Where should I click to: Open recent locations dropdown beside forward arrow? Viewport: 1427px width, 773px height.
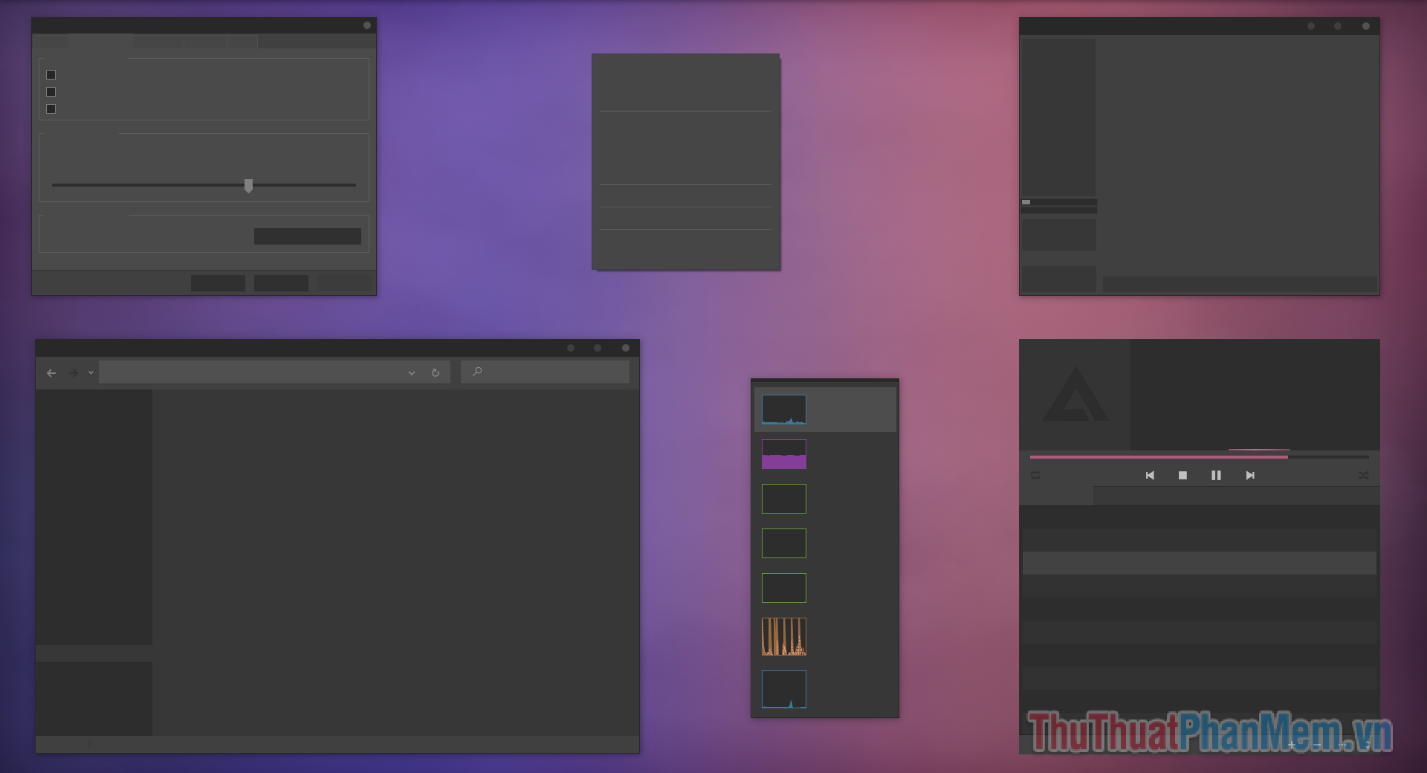pyautogui.click(x=91, y=372)
